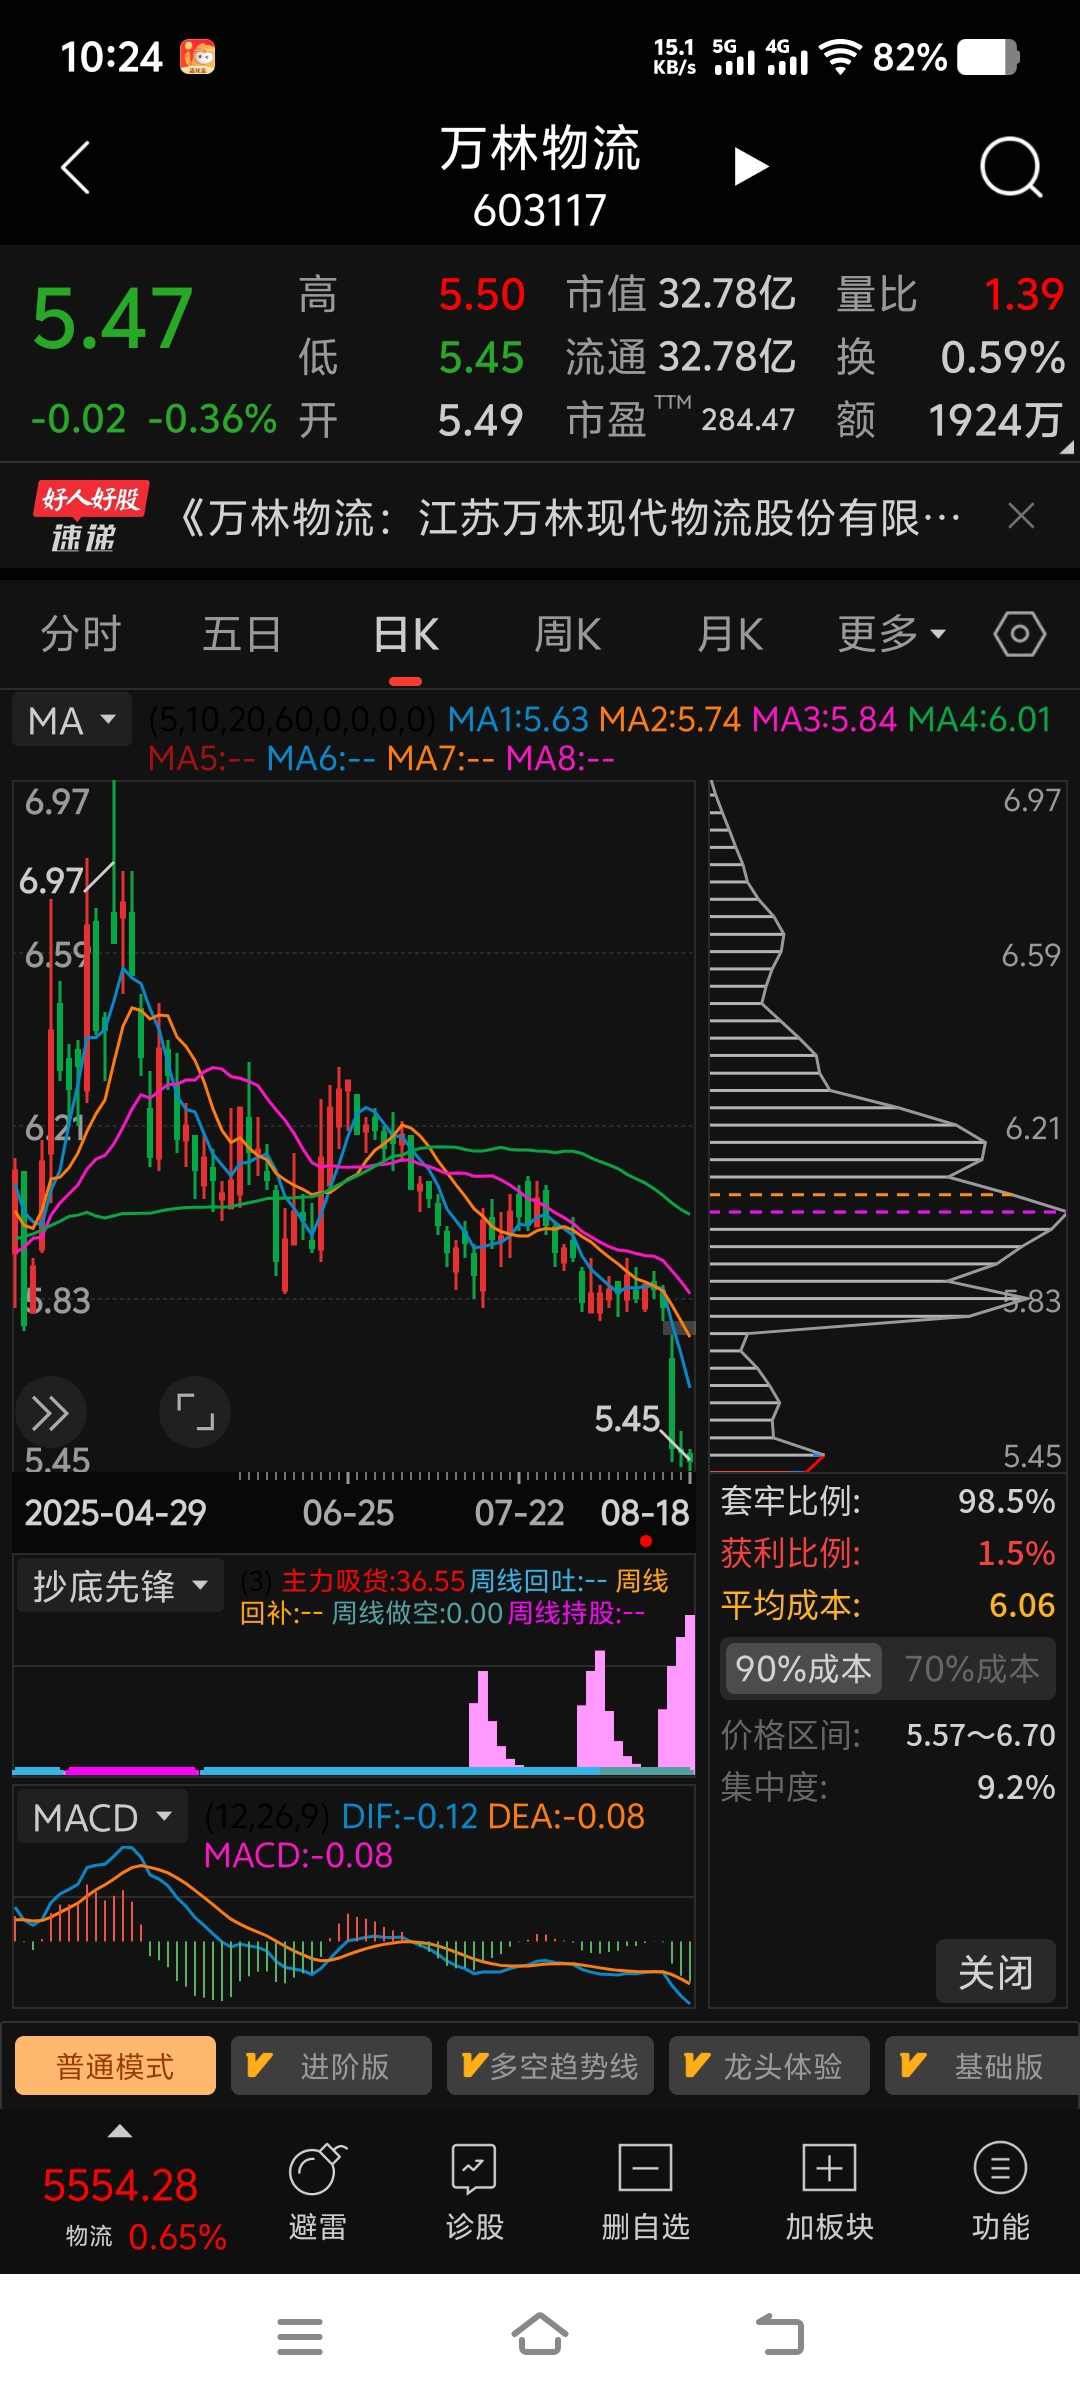
Task: Open the 万林物流 announcement headline
Action: [570, 518]
